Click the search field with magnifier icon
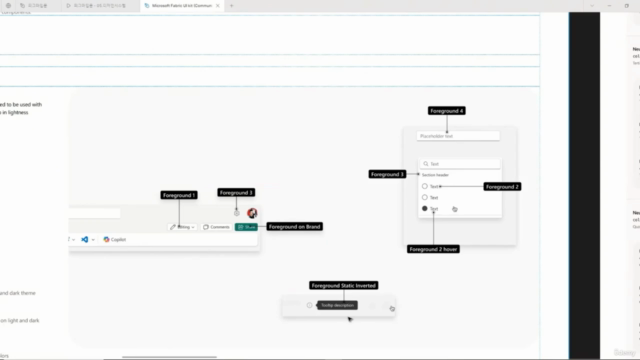The width and height of the screenshot is (640, 360). click(460, 164)
